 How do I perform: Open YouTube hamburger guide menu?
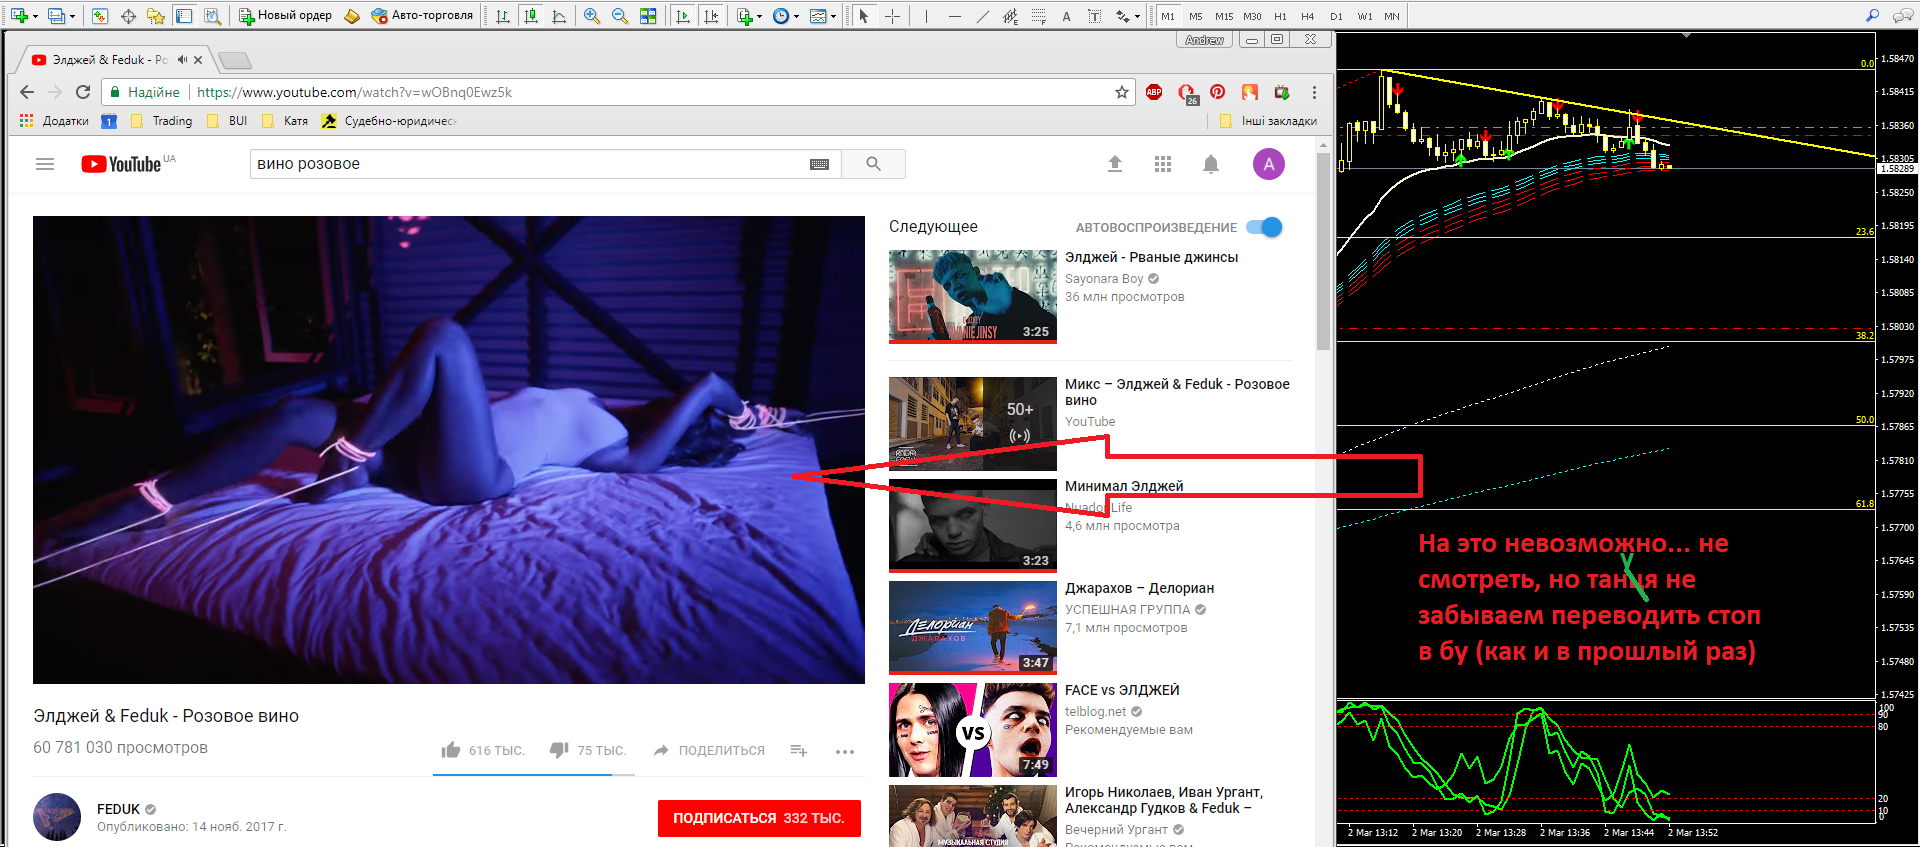pyautogui.click(x=45, y=164)
